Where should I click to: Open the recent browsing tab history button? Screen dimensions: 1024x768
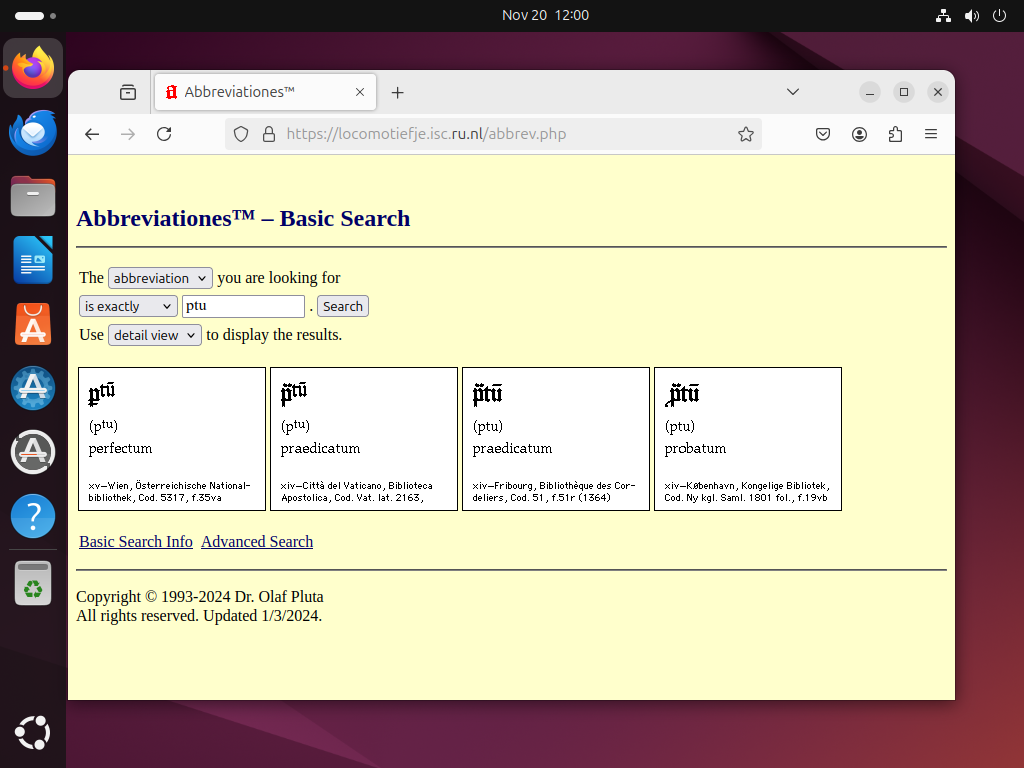(x=128, y=92)
